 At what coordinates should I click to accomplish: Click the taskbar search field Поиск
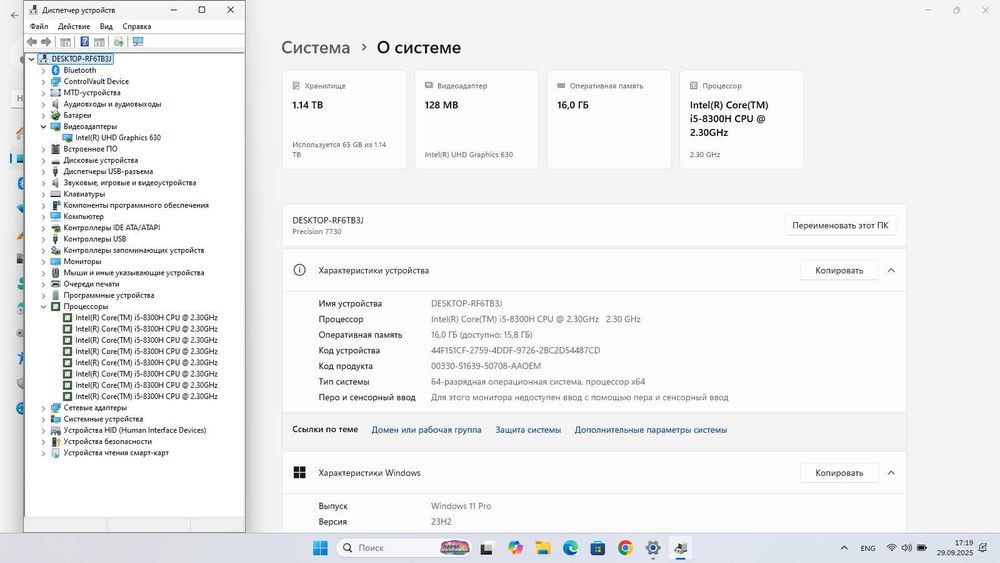pyautogui.click(x=404, y=548)
